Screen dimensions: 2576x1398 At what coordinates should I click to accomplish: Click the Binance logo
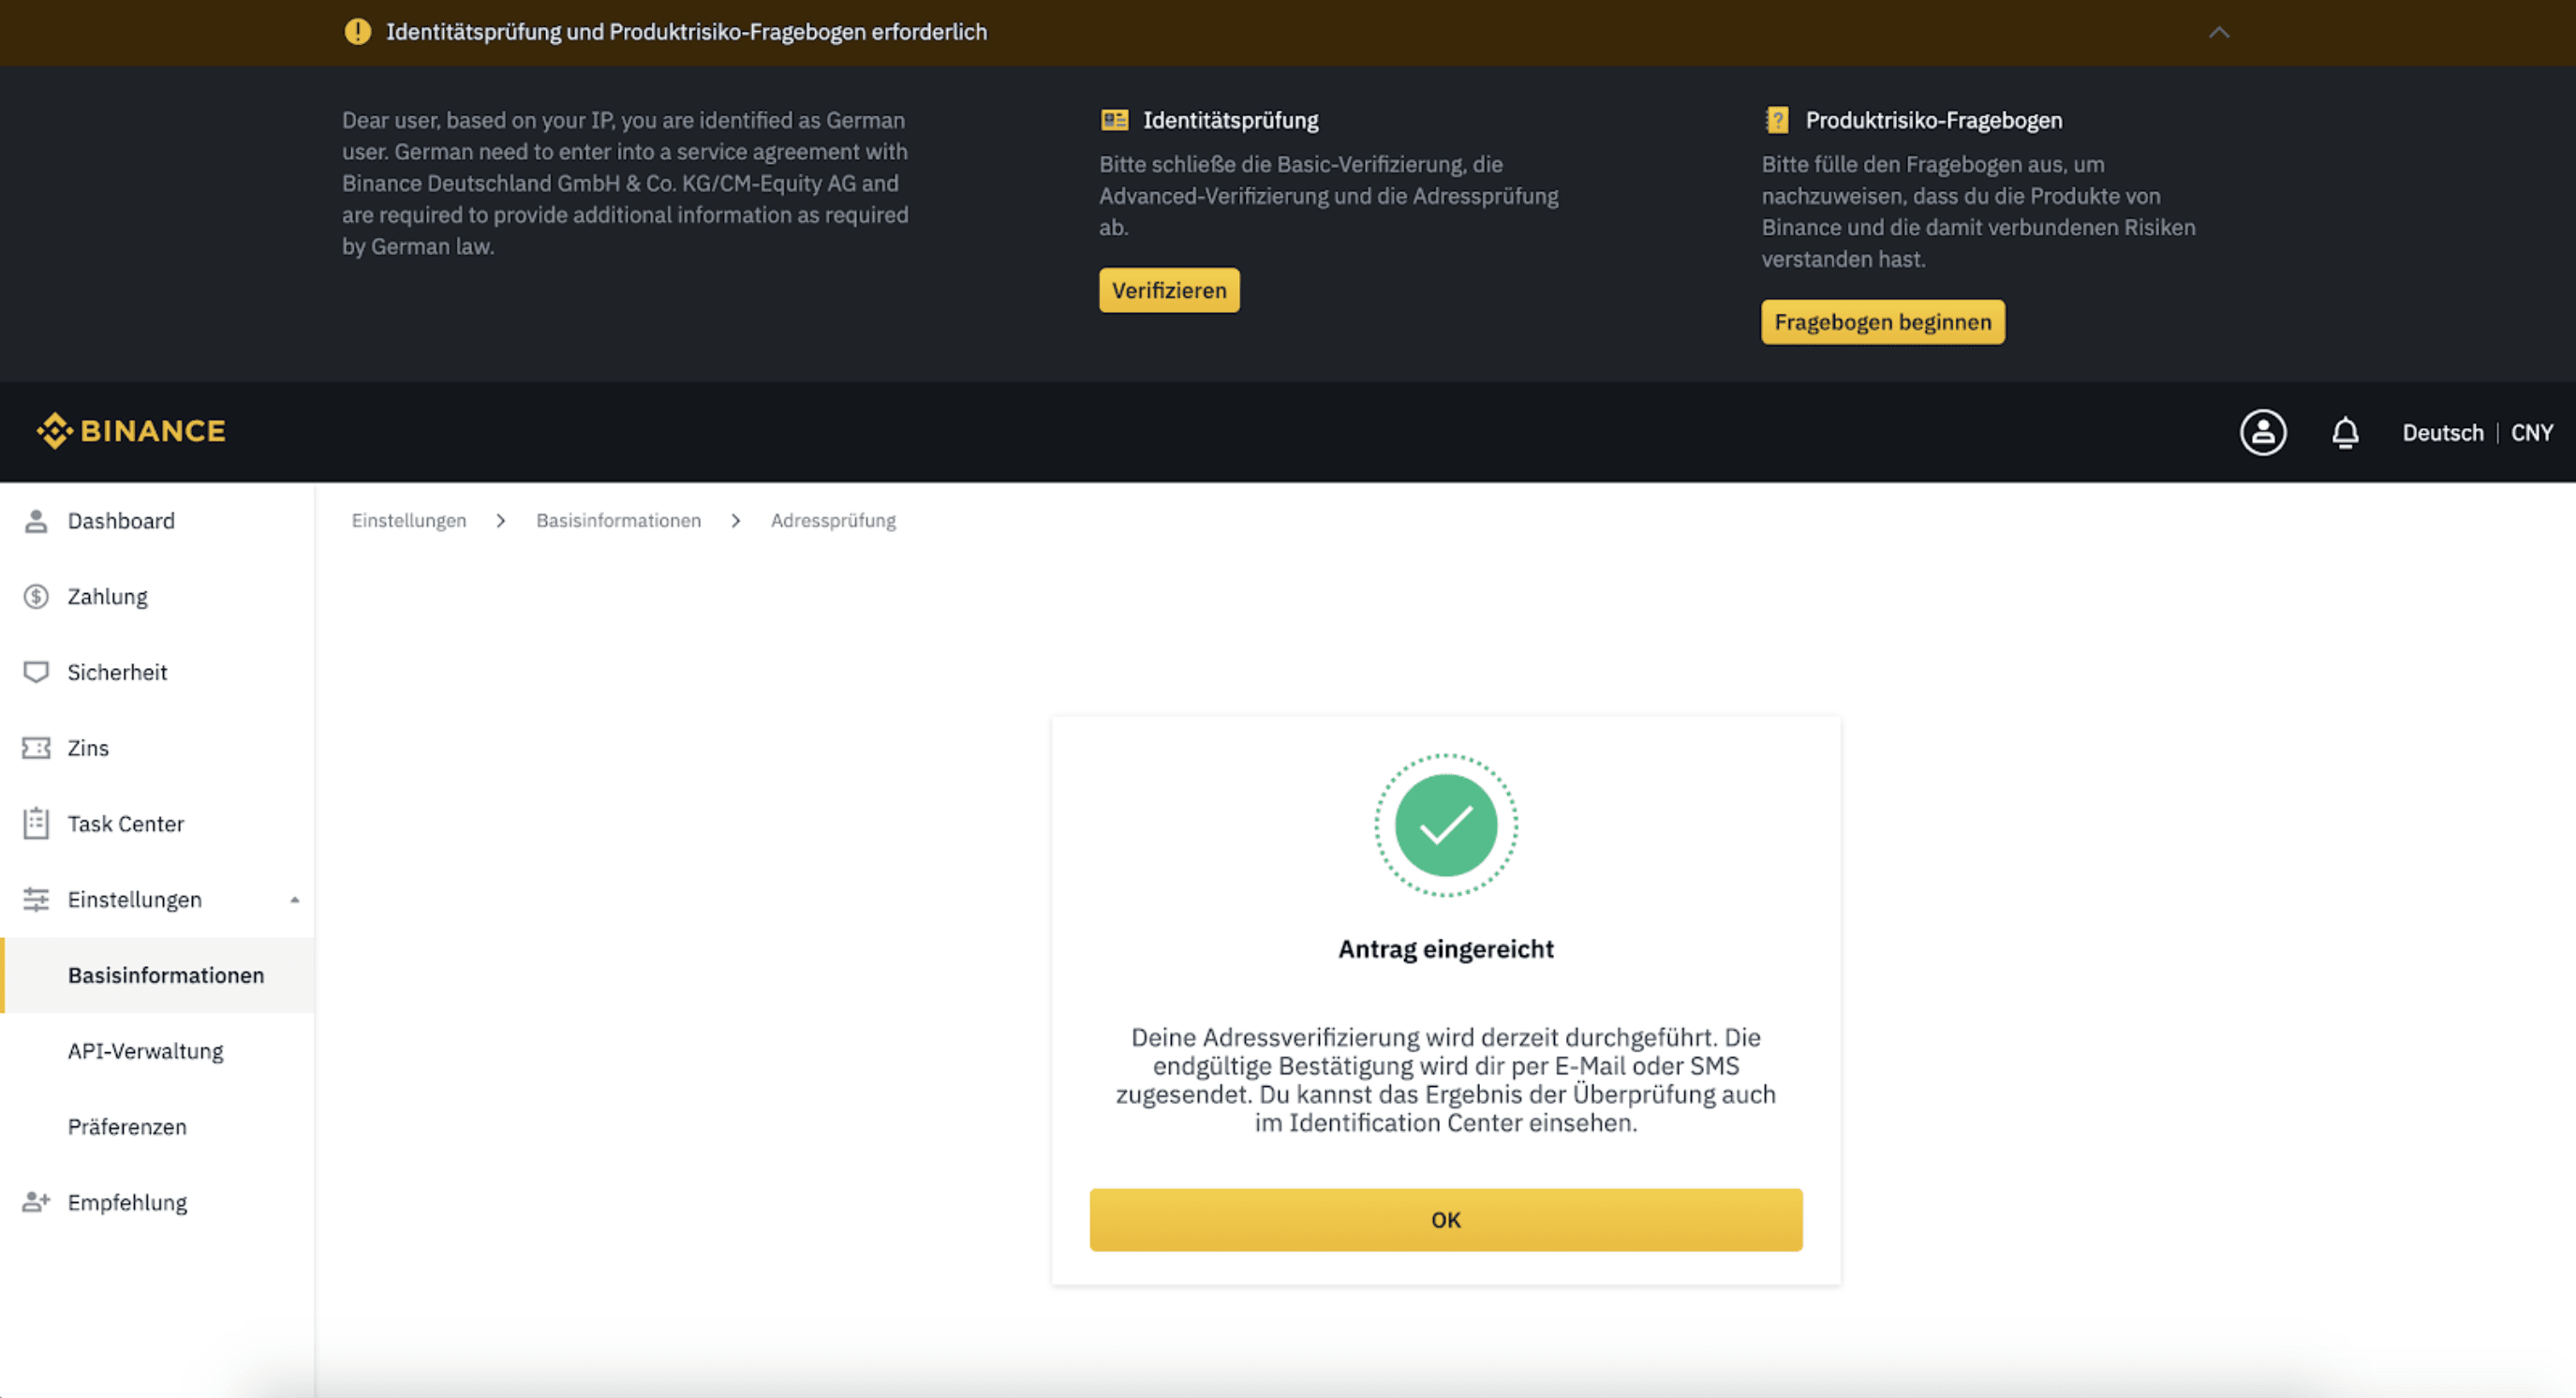click(x=131, y=431)
